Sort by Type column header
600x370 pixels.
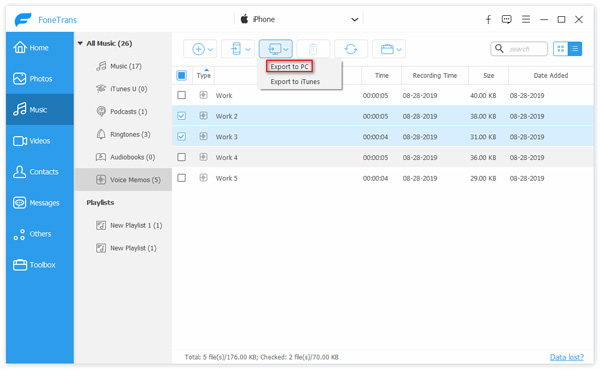click(x=204, y=75)
